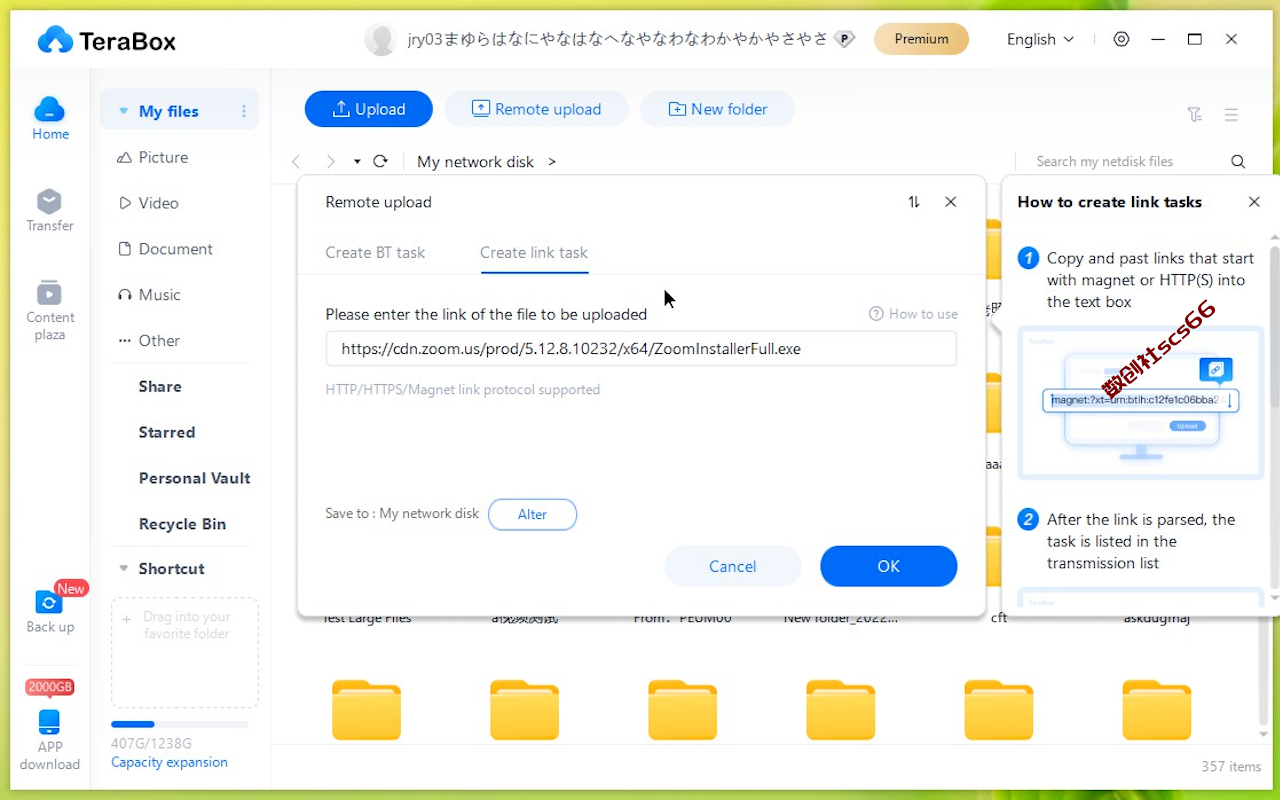
Task: Click Alter to change save location
Action: pos(532,514)
